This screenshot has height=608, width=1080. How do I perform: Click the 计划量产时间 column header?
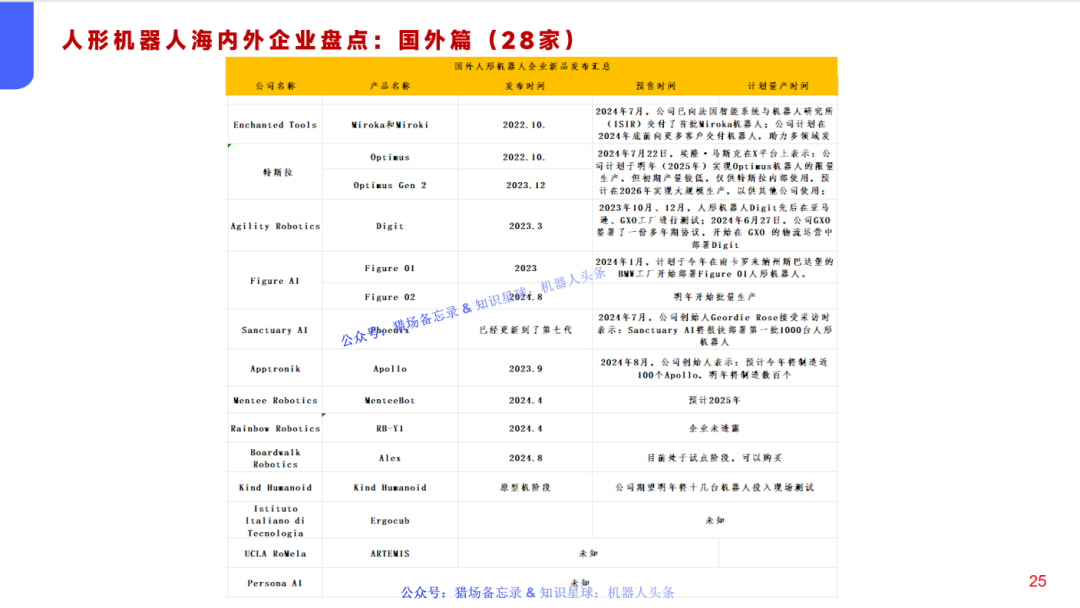tap(778, 86)
